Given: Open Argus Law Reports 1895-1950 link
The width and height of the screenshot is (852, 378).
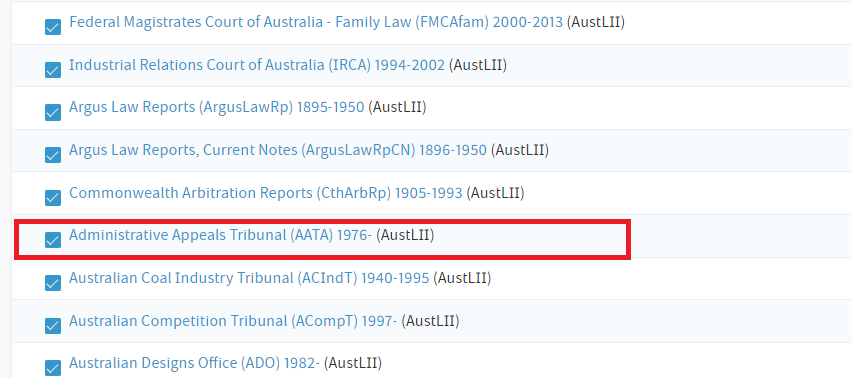Looking at the screenshot, I should click(x=216, y=108).
